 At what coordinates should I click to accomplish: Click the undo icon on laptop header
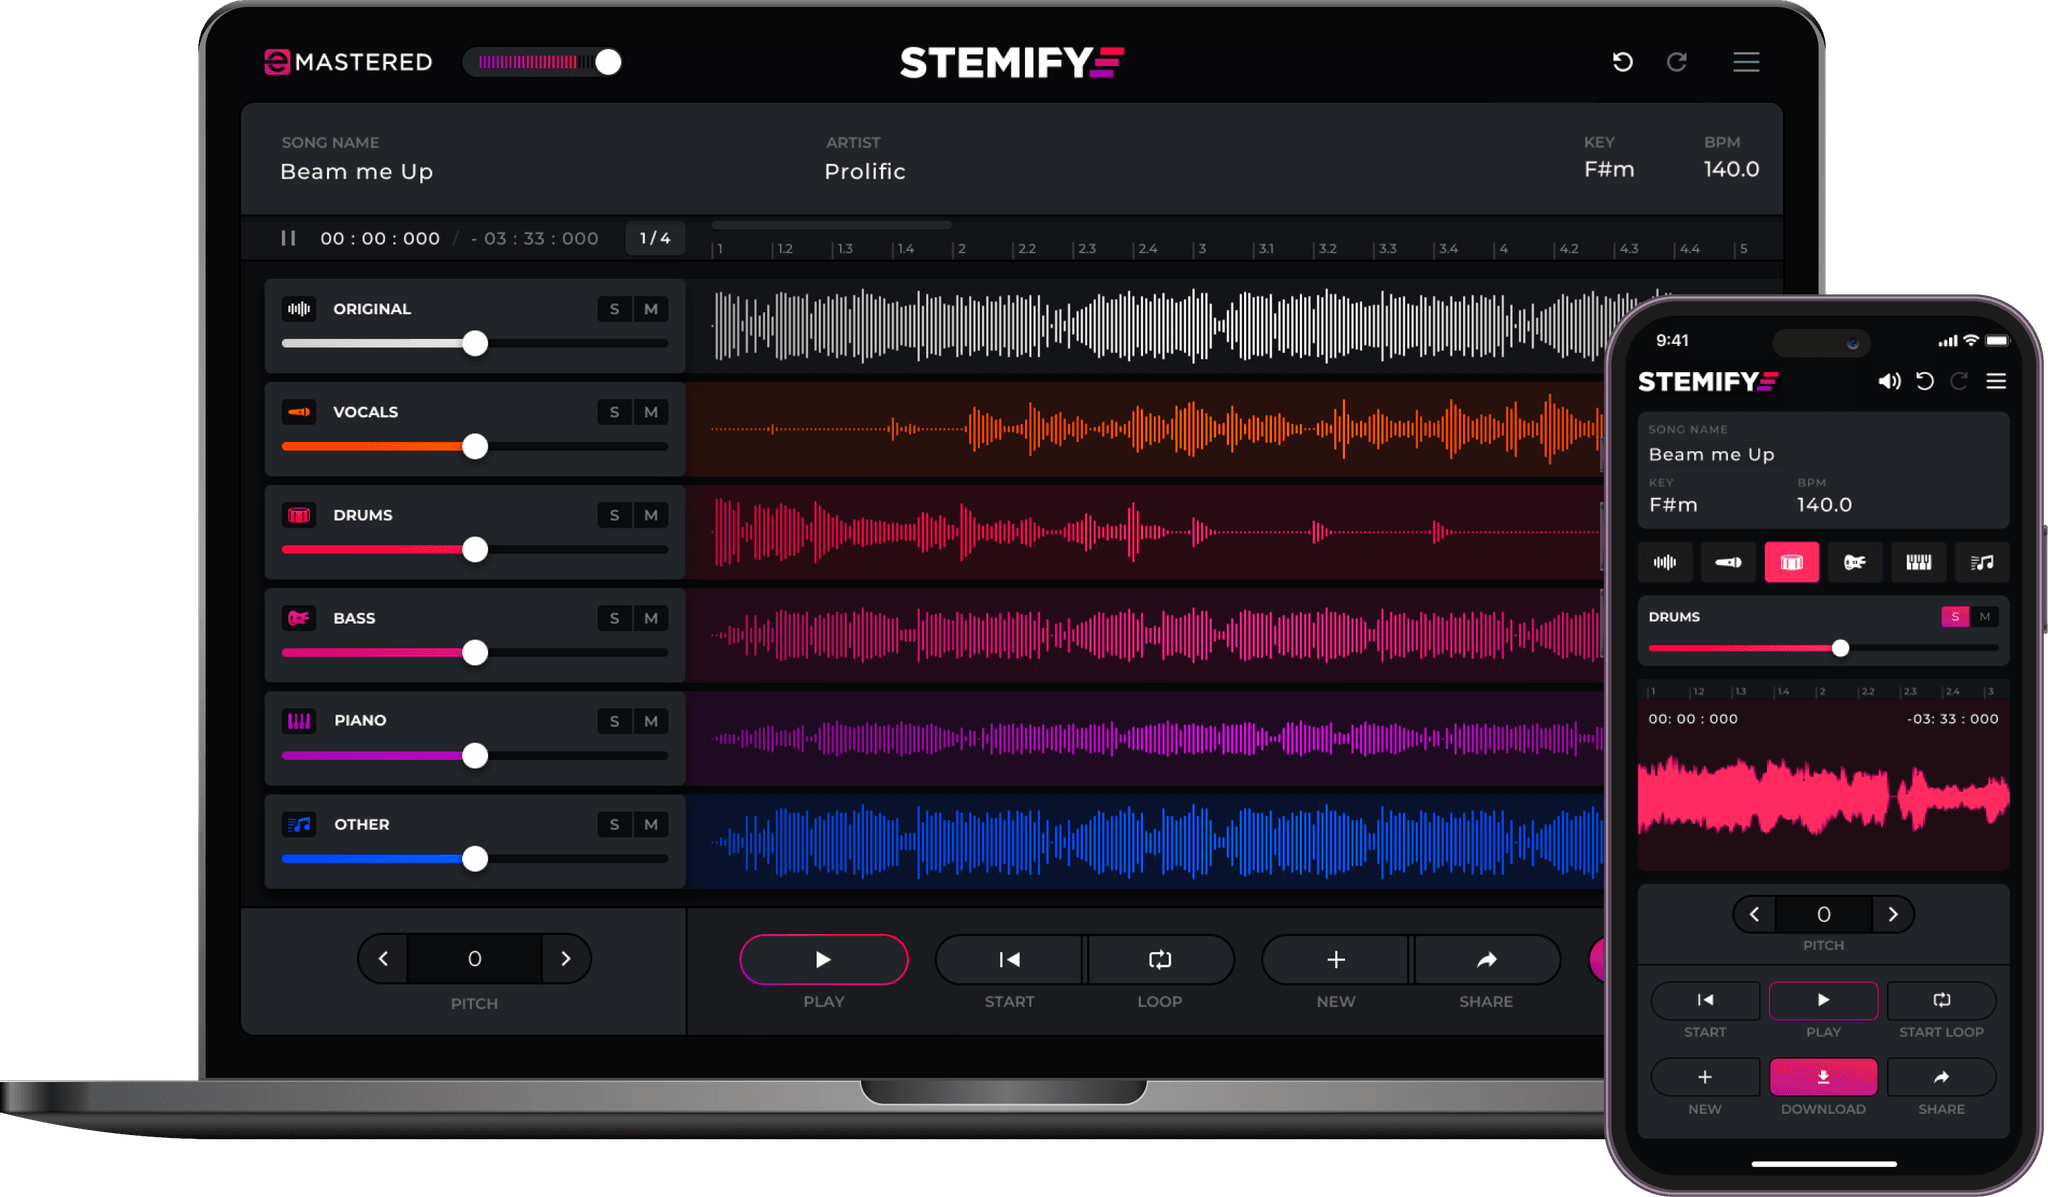[1622, 62]
